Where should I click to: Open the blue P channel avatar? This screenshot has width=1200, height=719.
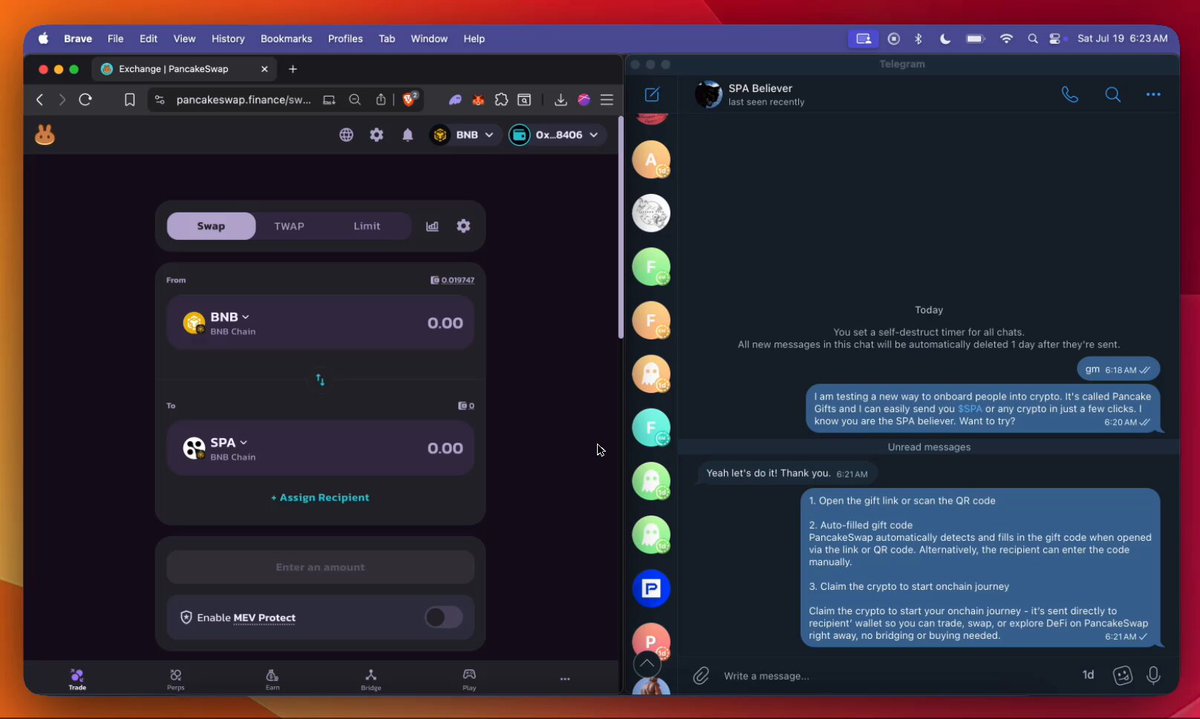point(651,588)
